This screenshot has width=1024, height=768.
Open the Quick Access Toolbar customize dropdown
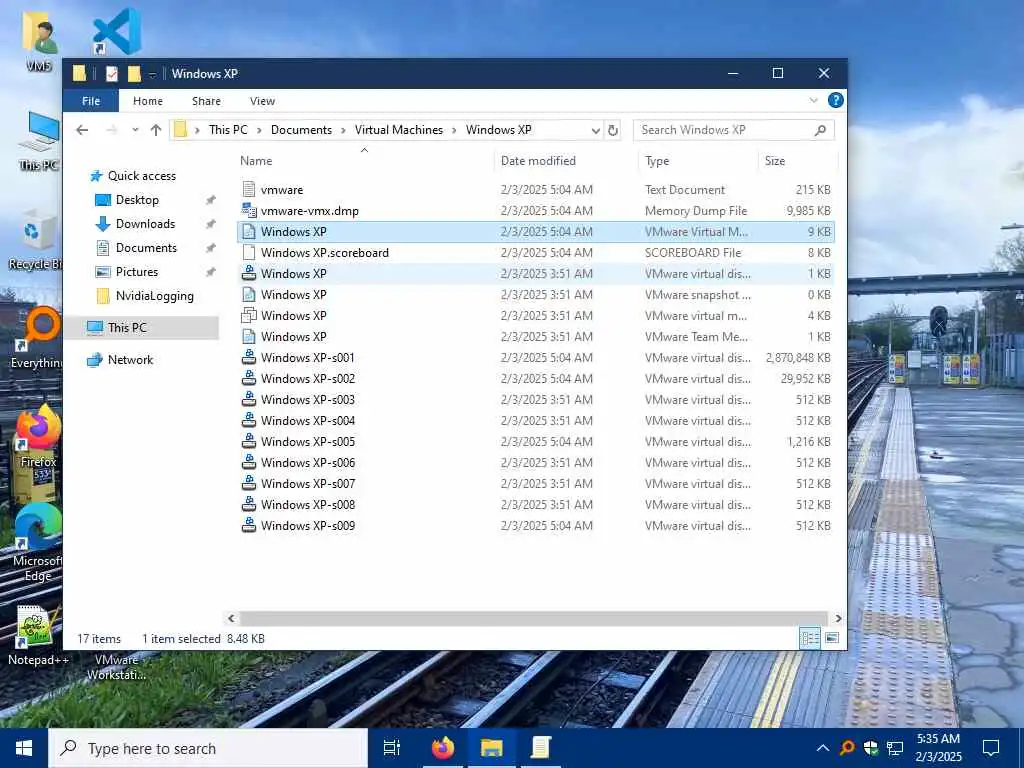click(152, 74)
